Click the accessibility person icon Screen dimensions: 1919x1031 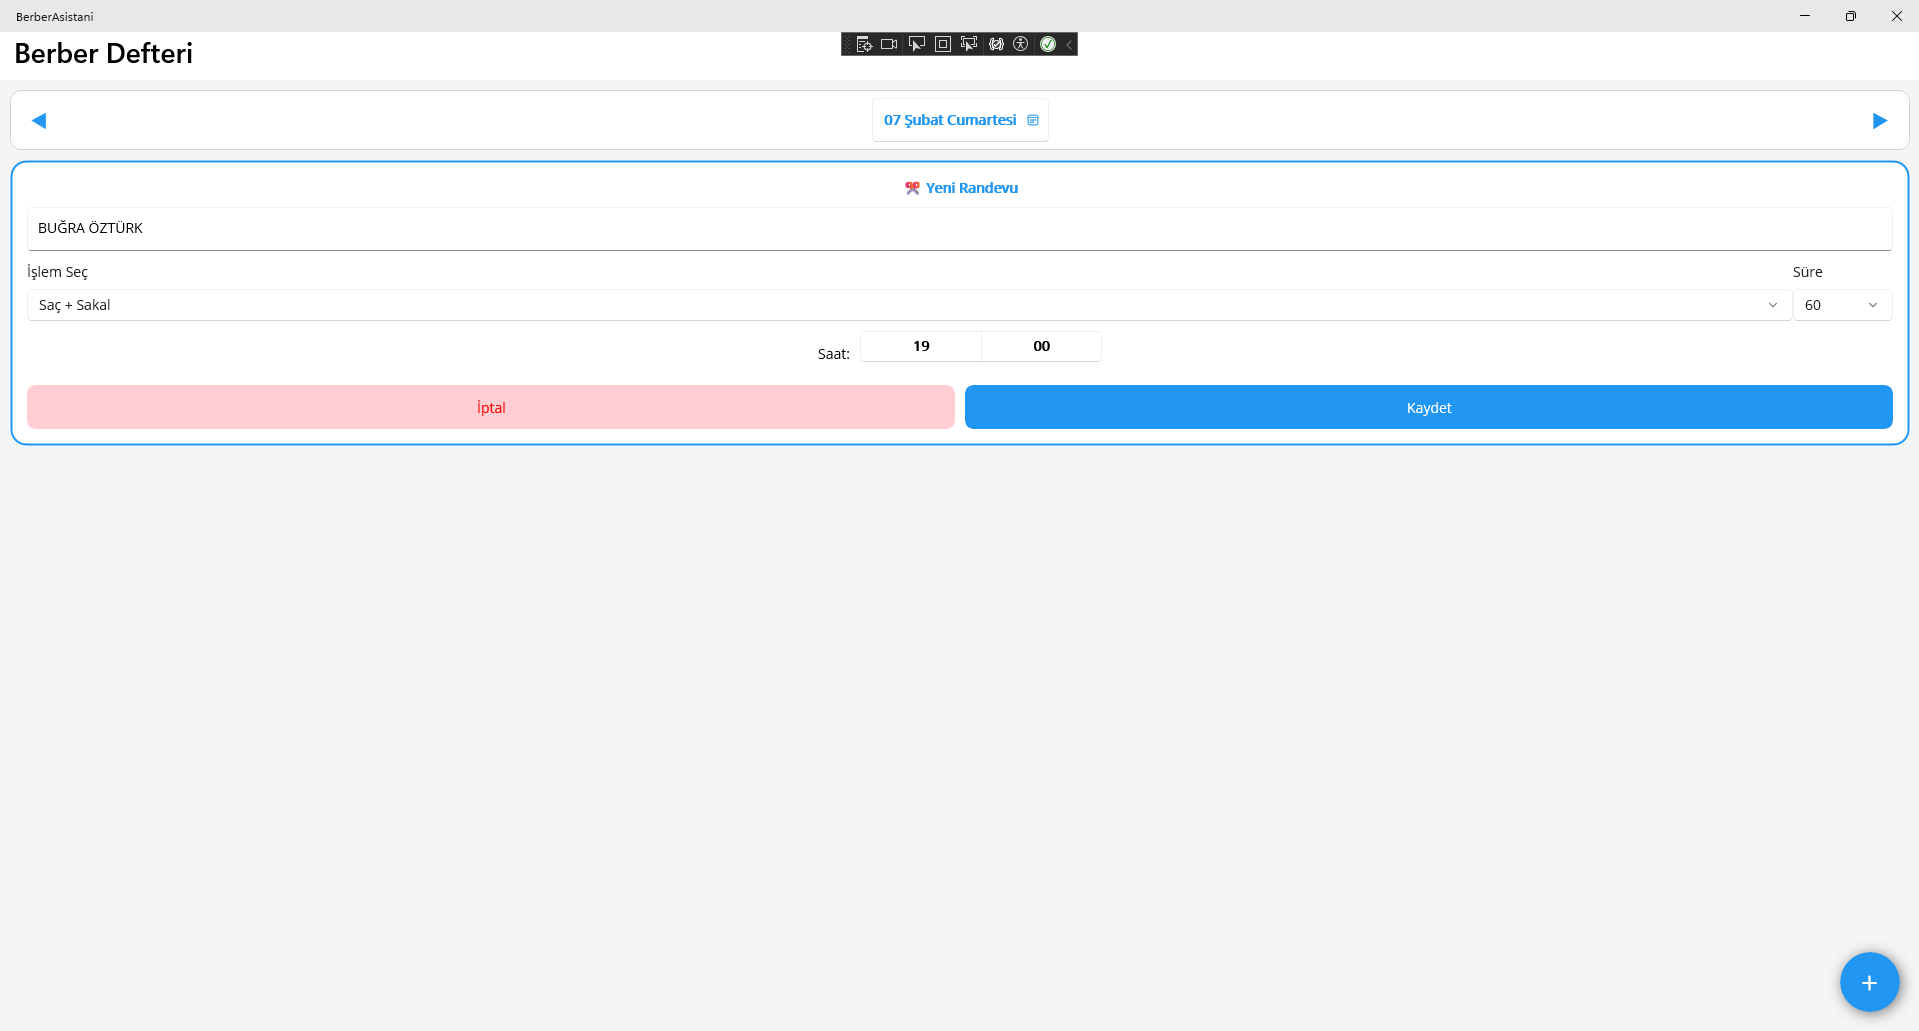click(1021, 44)
